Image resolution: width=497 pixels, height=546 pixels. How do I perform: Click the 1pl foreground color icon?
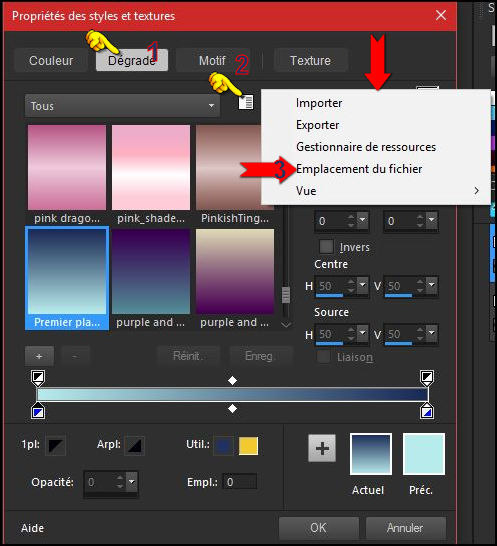pyautogui.click(x=56, y=445)
